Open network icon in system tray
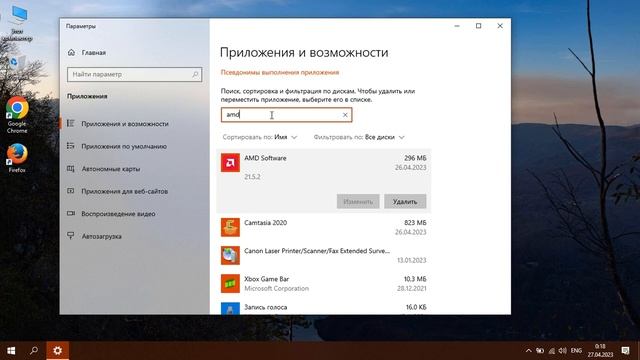Image resolution: width=640 pixels, height=360 pixels. 551,351
